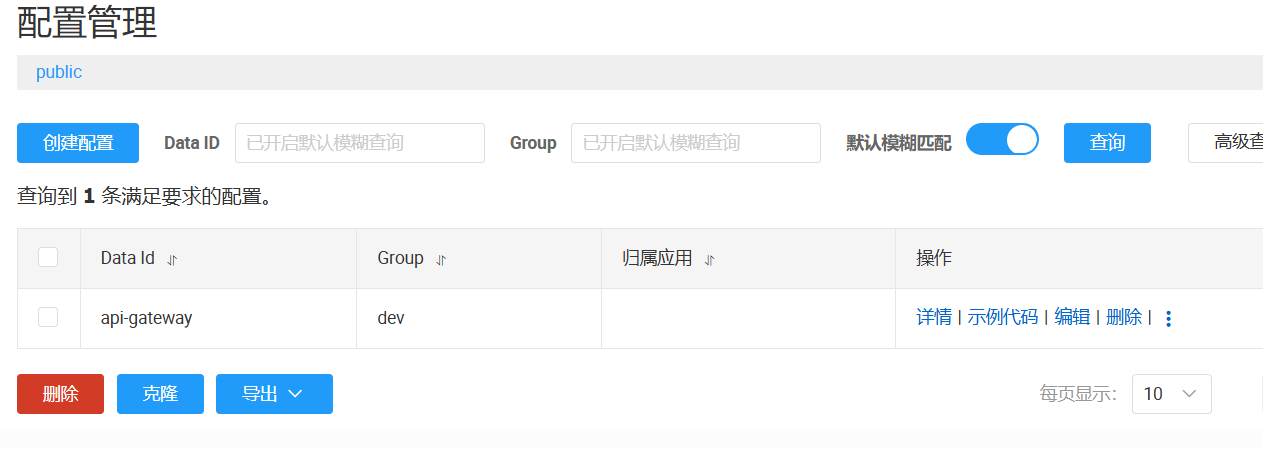This screenshot has width=1263, height=451.
Task: Click 编辑 link in the api-gateway row
Action: pos(1072,317)
